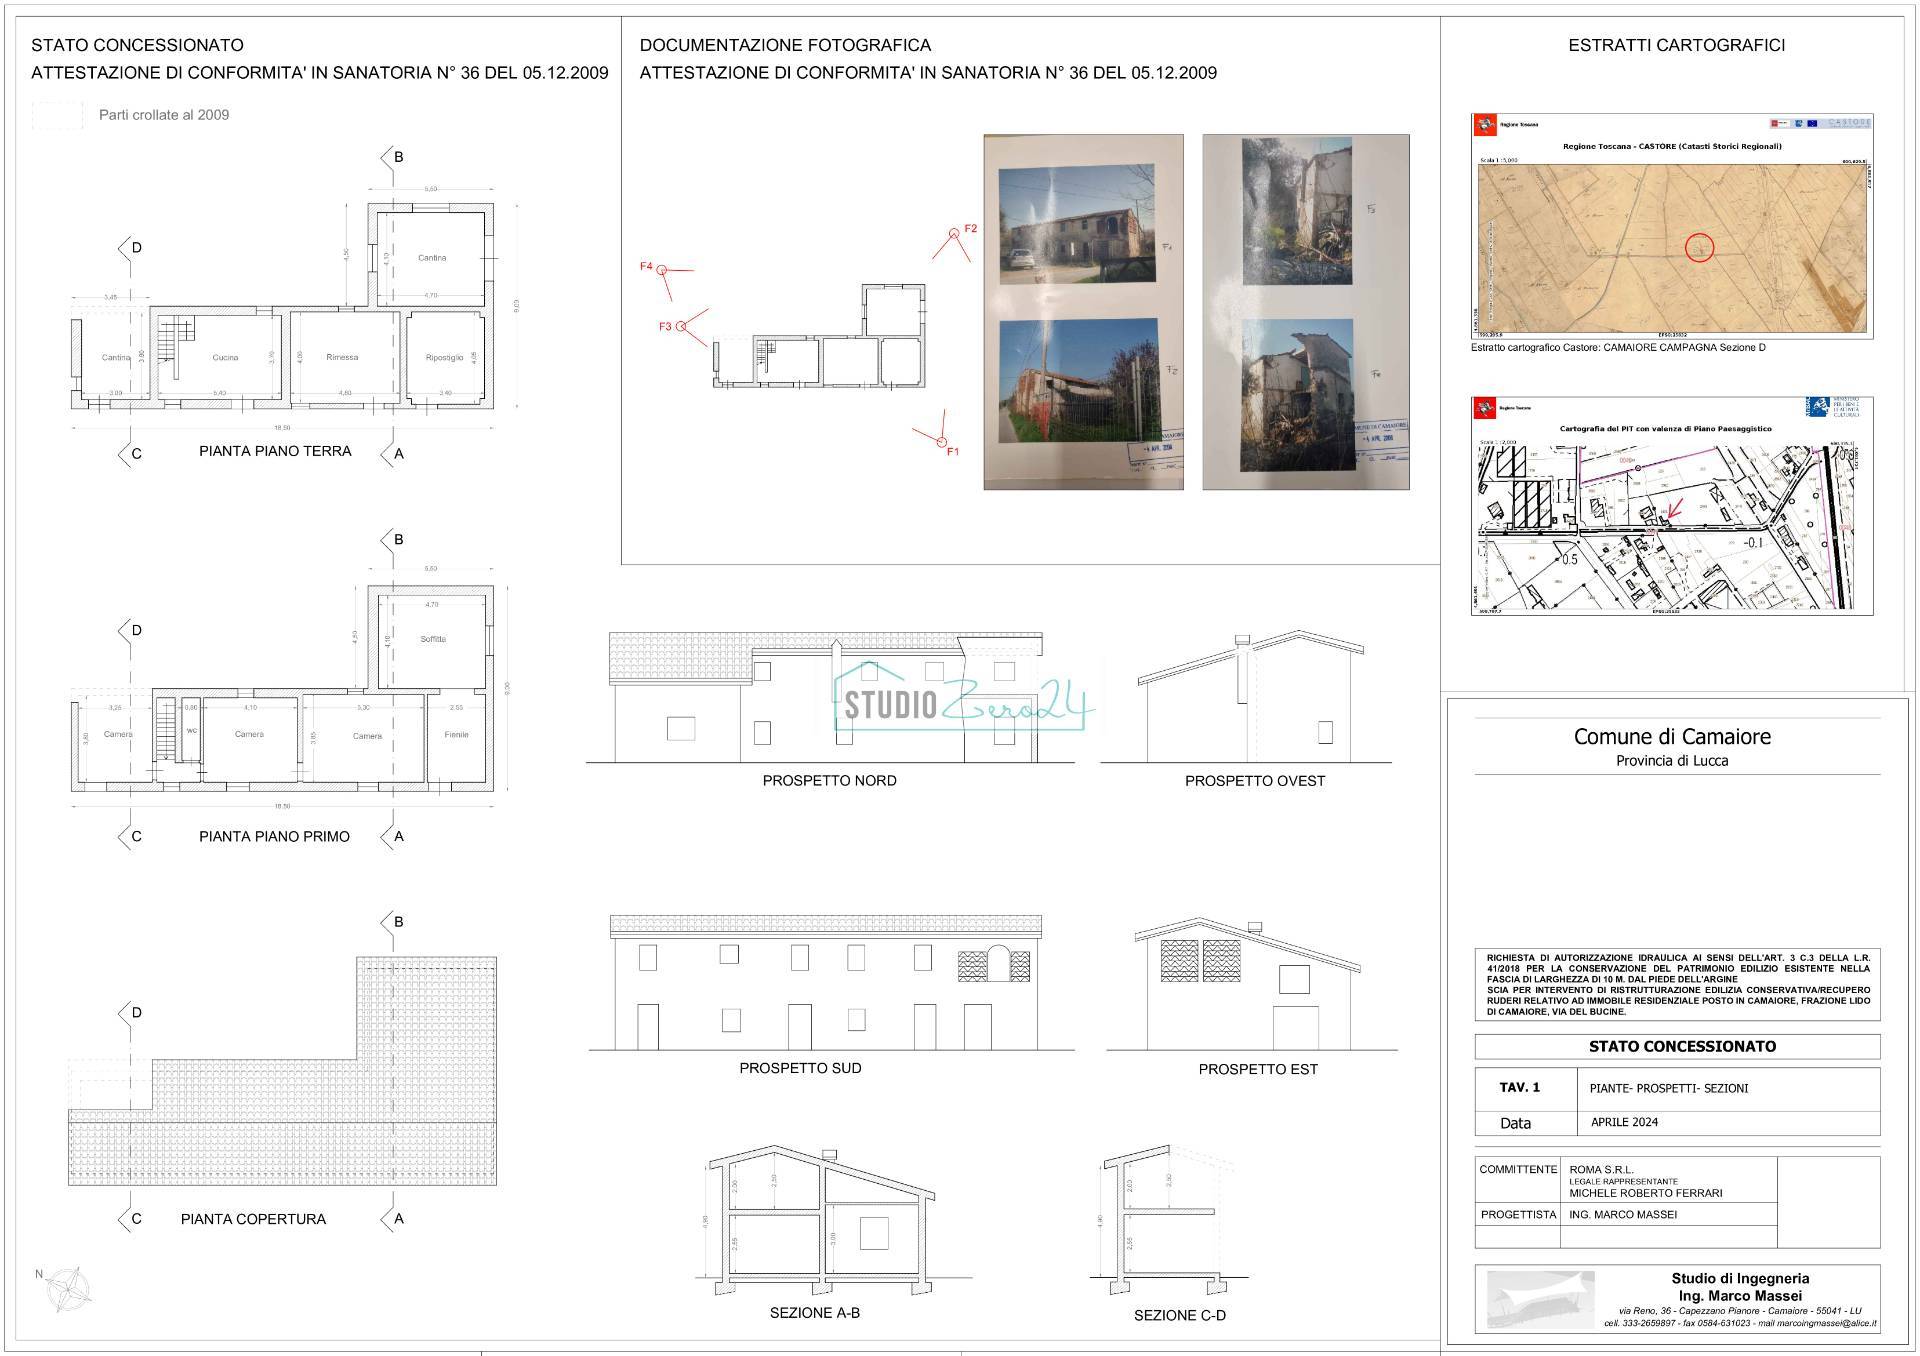Click the F2 camera viewpoint marker
Screen dimensions: 1920x1356
(x=954, y=232)
